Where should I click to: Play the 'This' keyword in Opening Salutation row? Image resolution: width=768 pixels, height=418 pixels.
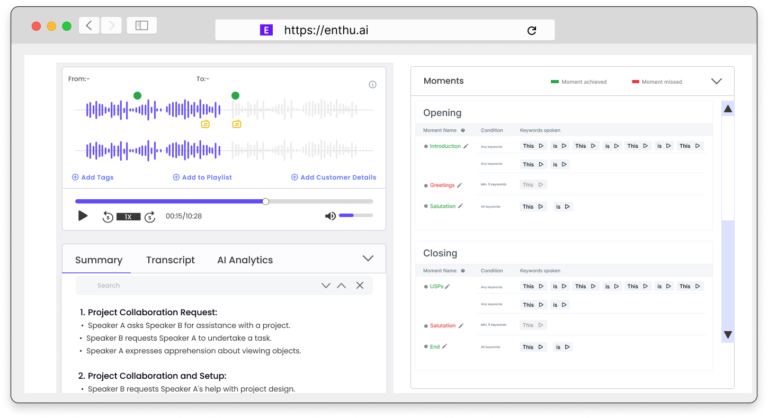[541, 206]
